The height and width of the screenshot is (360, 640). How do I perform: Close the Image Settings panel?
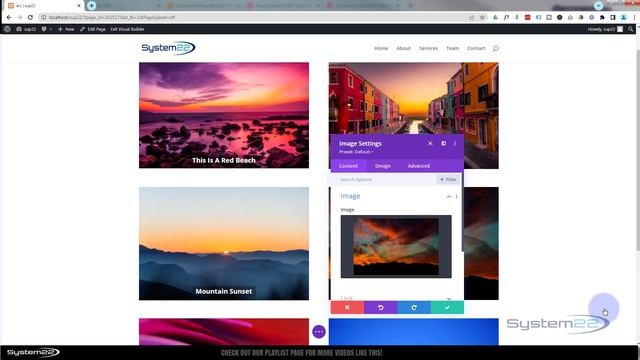pos(430,143)
